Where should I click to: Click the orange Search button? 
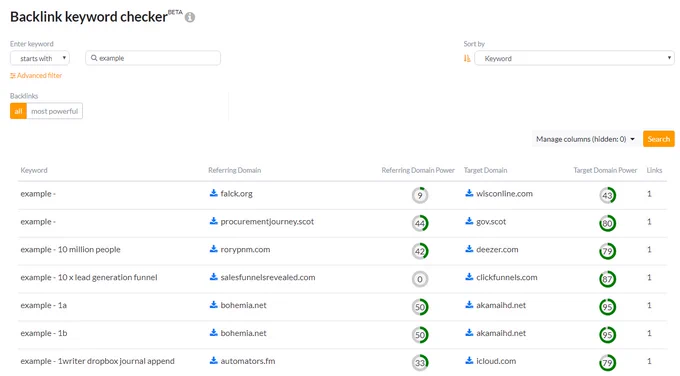click(x=659, y=139)
